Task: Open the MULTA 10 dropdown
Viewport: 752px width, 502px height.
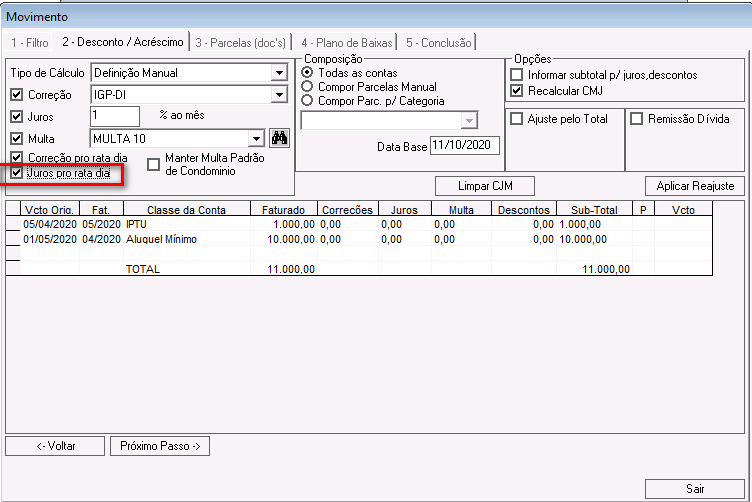Action: click(257, 139)
